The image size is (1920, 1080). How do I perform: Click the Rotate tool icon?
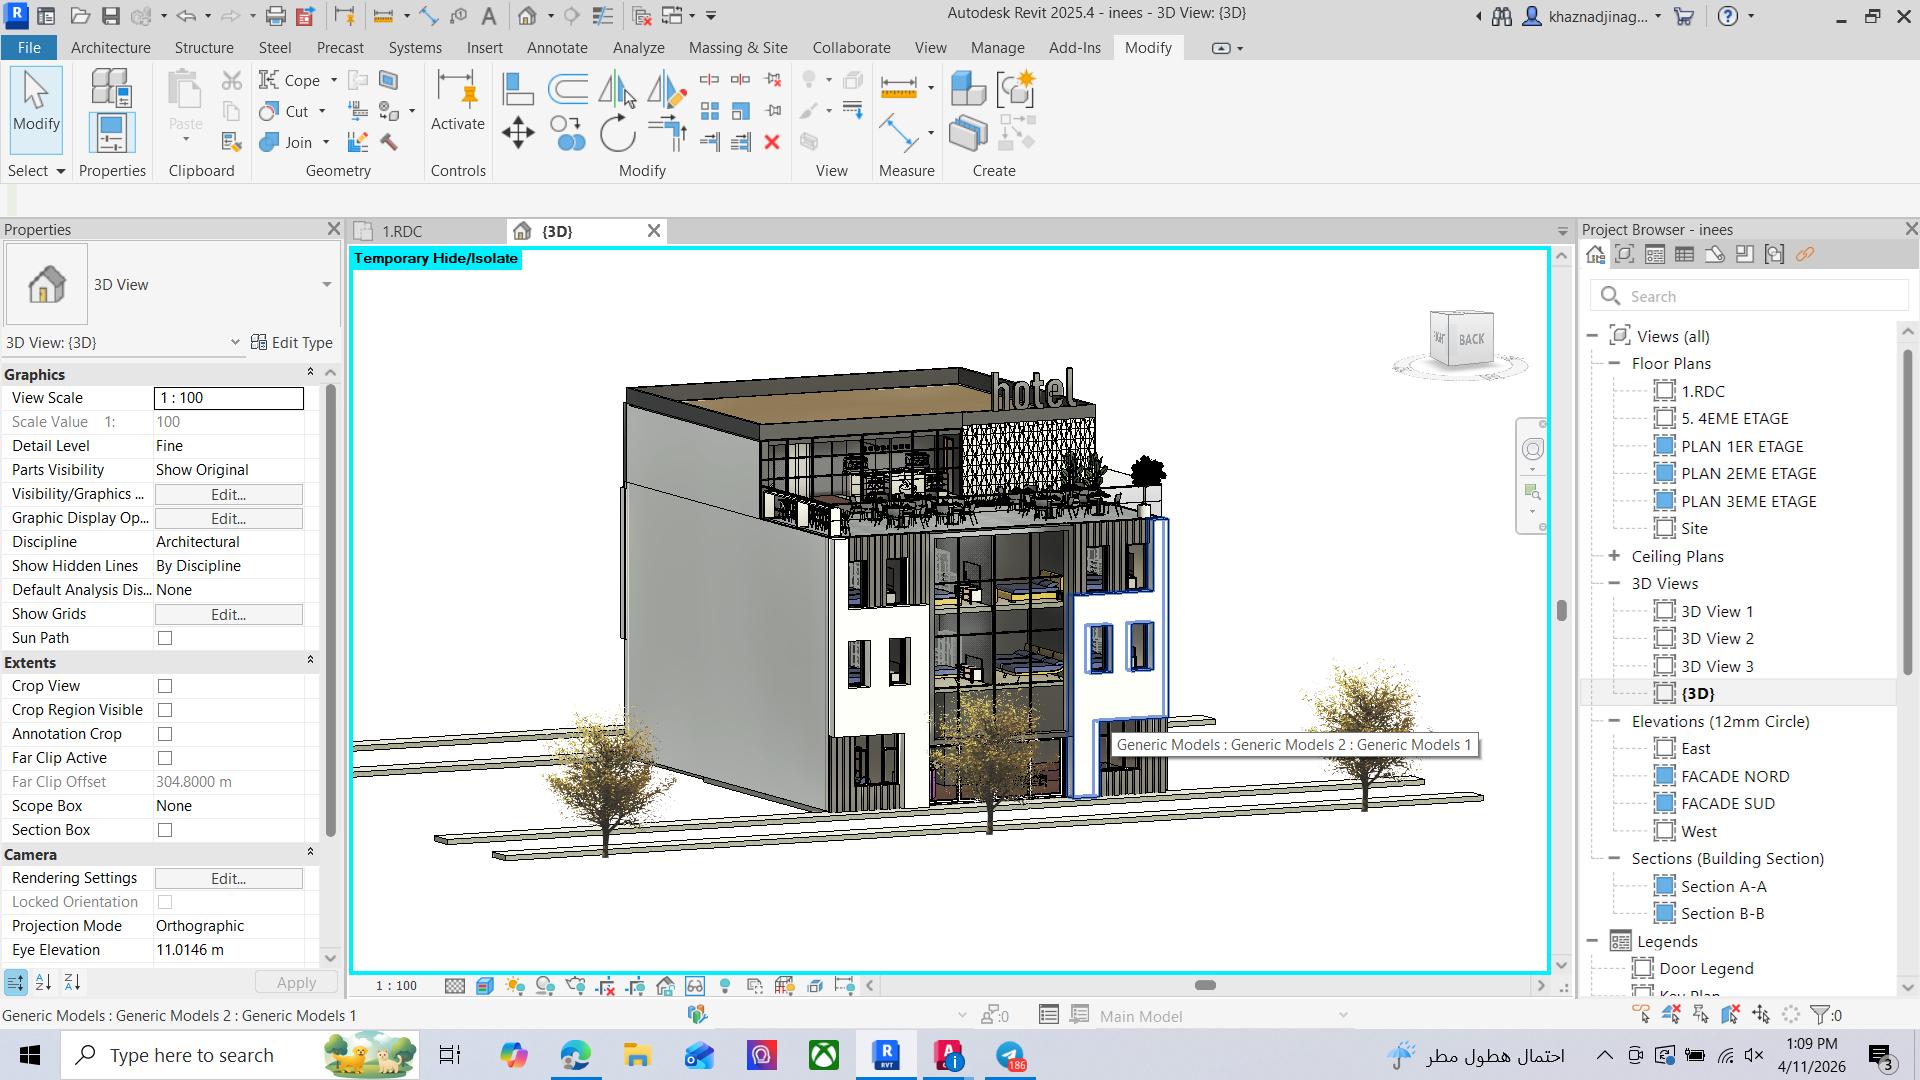coord(617,133)
